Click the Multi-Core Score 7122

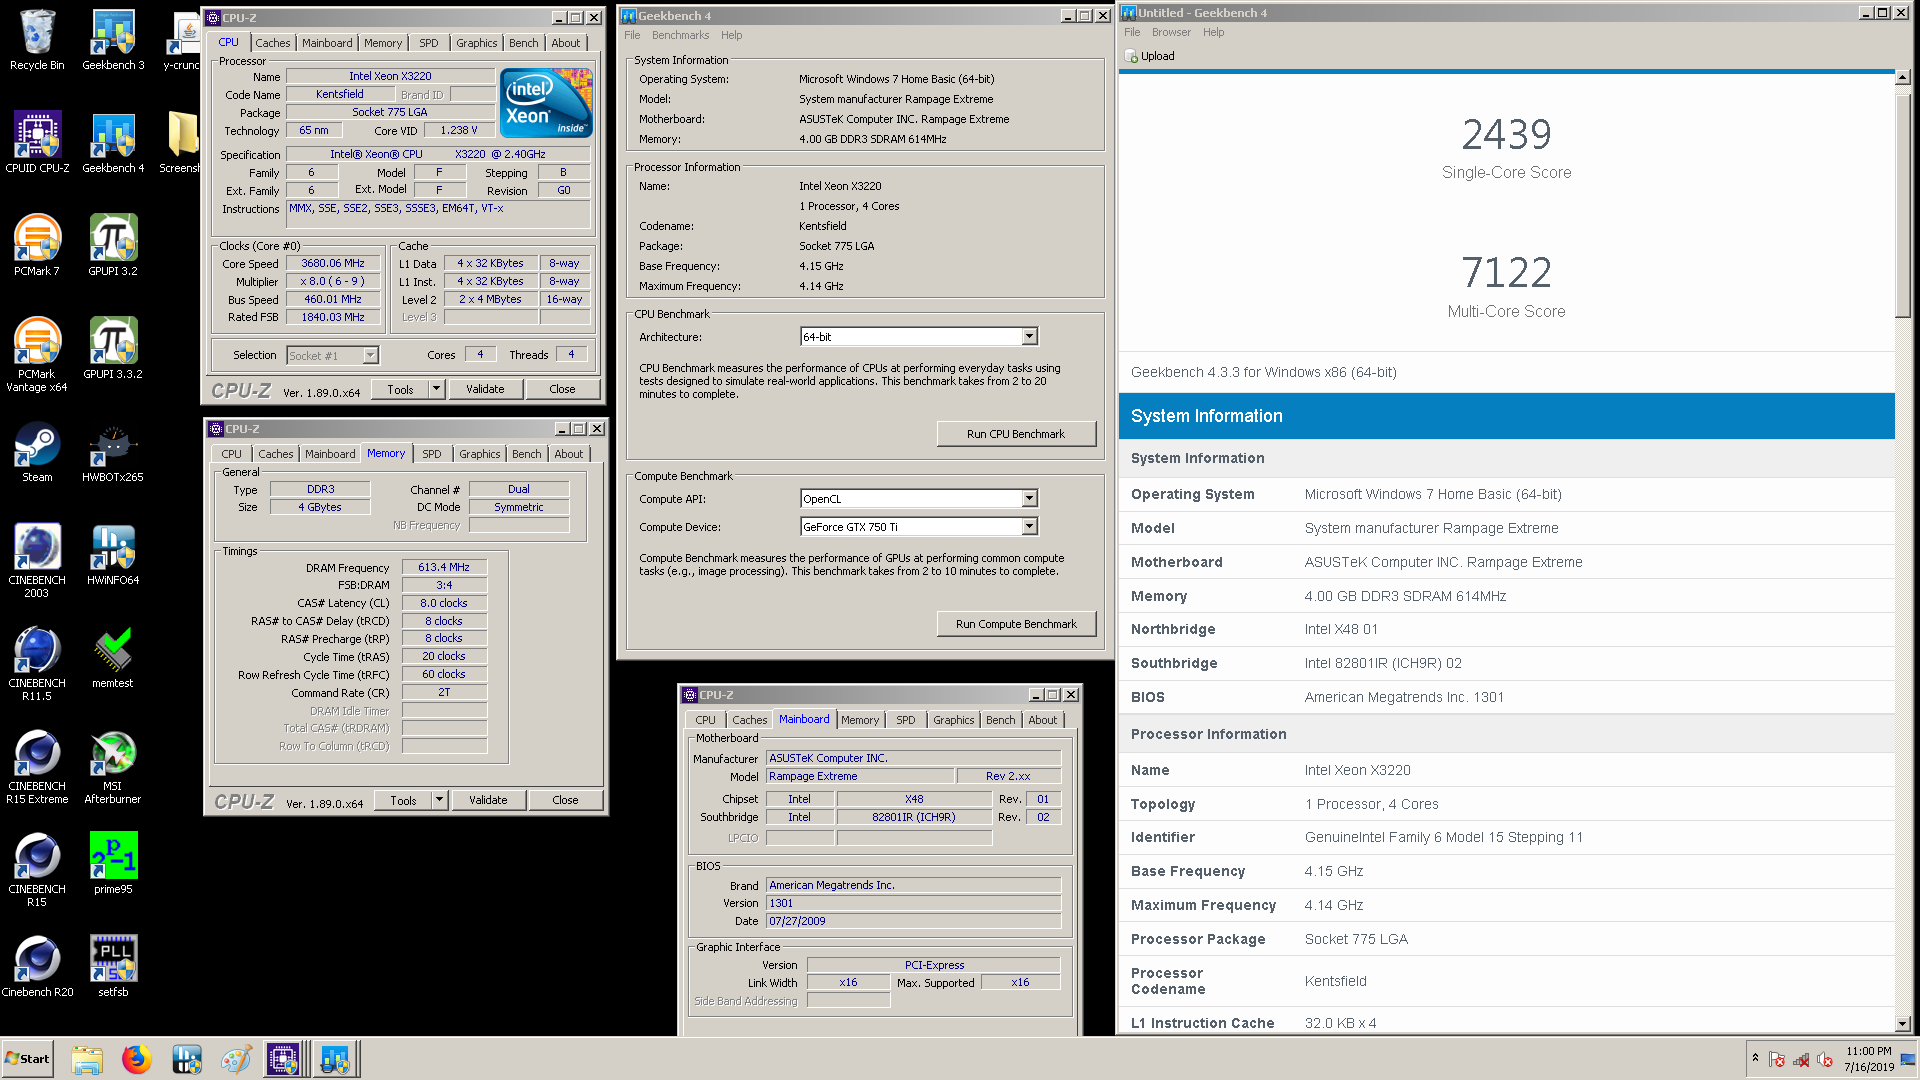1506,273
